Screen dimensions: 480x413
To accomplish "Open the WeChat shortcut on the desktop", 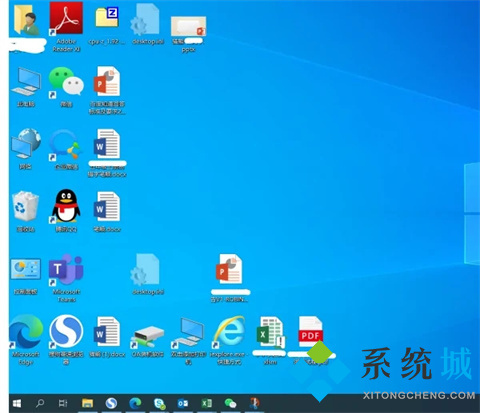I will (66, 82).
